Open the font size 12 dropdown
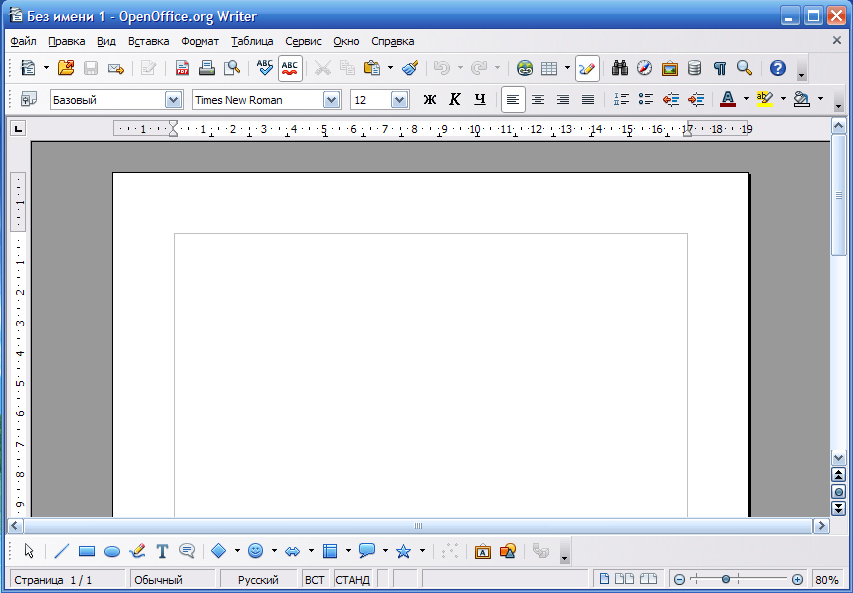This screenshot has height=593, width=853. (x=399, y=100)
